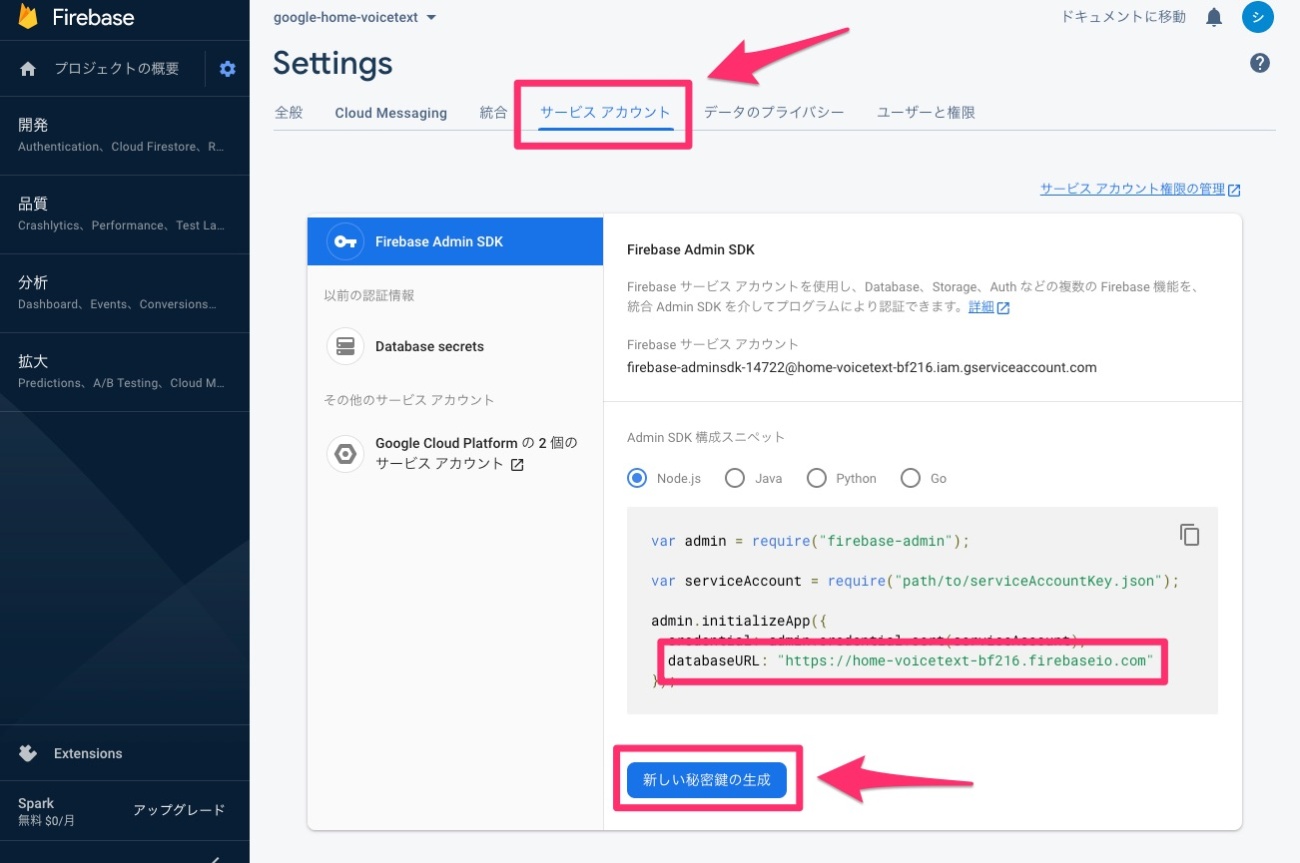Copy the Admin SDK code snippet
The image size is (1300, 863).
(1189, 535)
